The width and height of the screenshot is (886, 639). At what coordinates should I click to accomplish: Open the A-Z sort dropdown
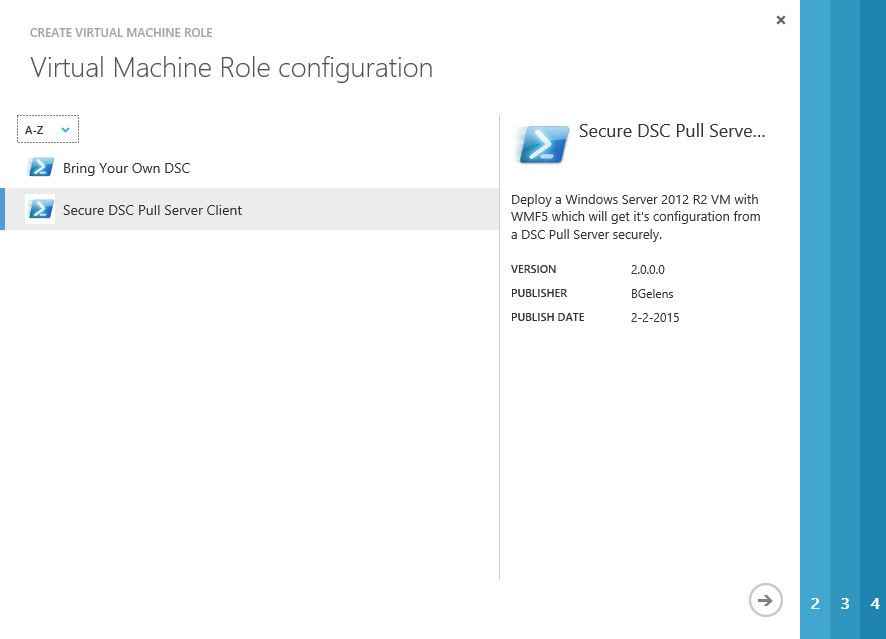(48, 130)
